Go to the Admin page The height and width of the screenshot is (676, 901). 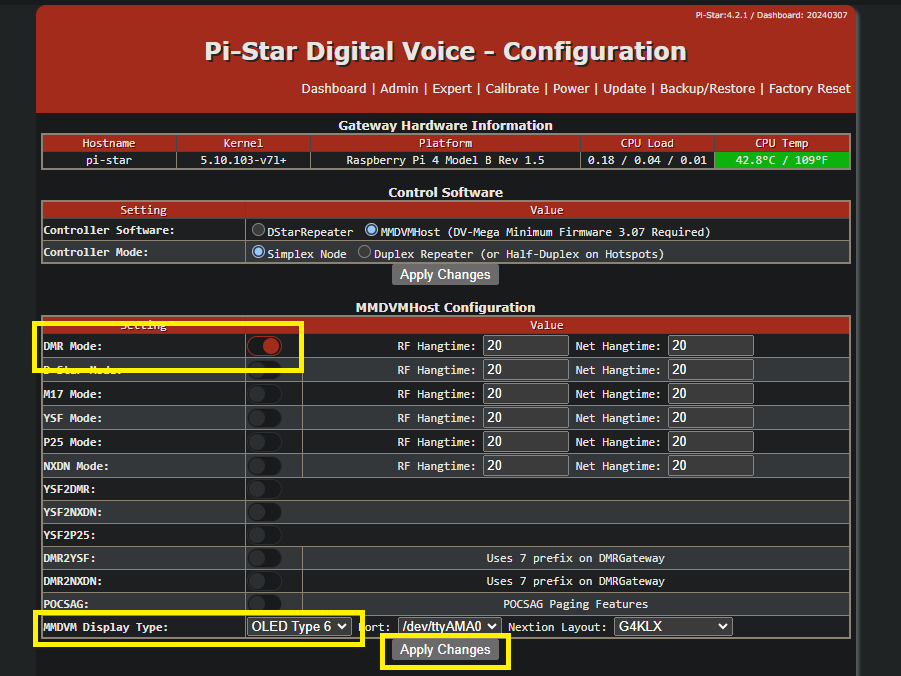[x=399, y=89]
